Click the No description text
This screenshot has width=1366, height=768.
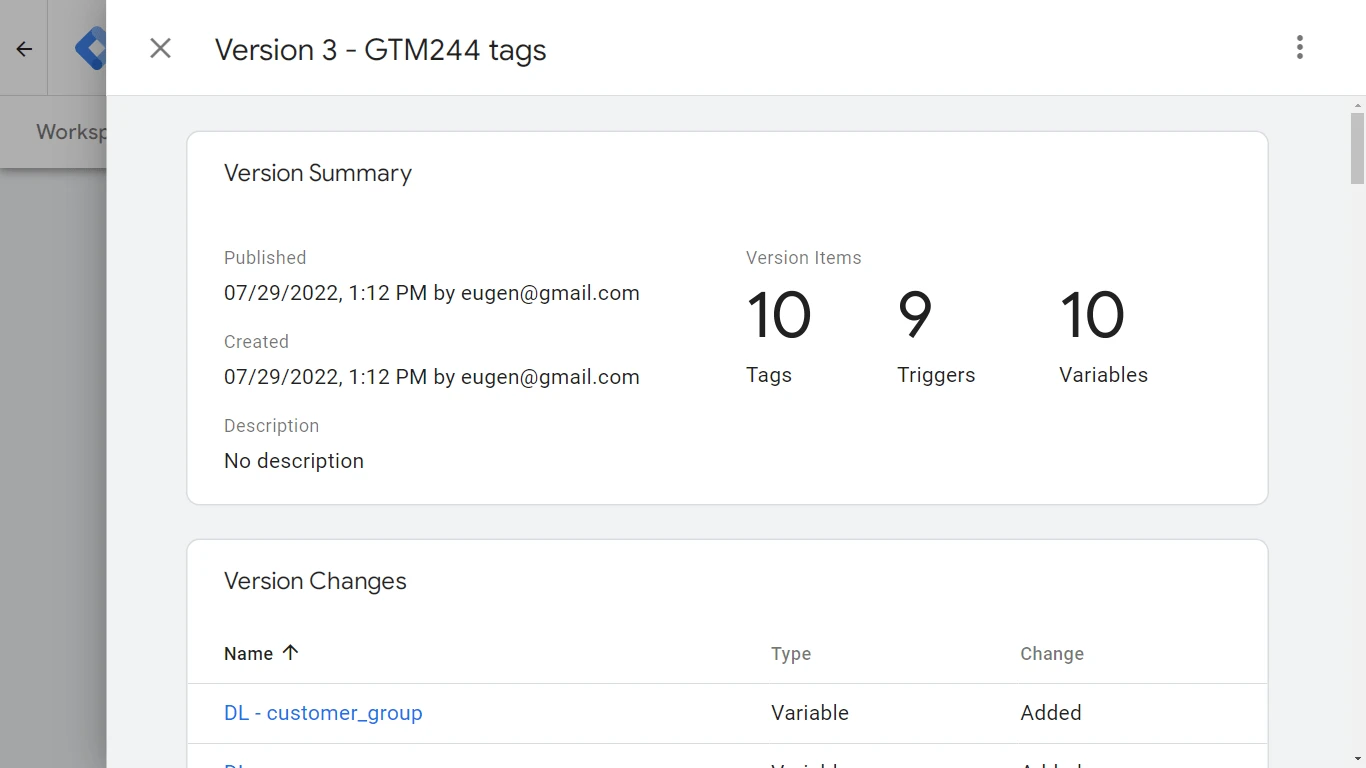click(x=294, y=461)
